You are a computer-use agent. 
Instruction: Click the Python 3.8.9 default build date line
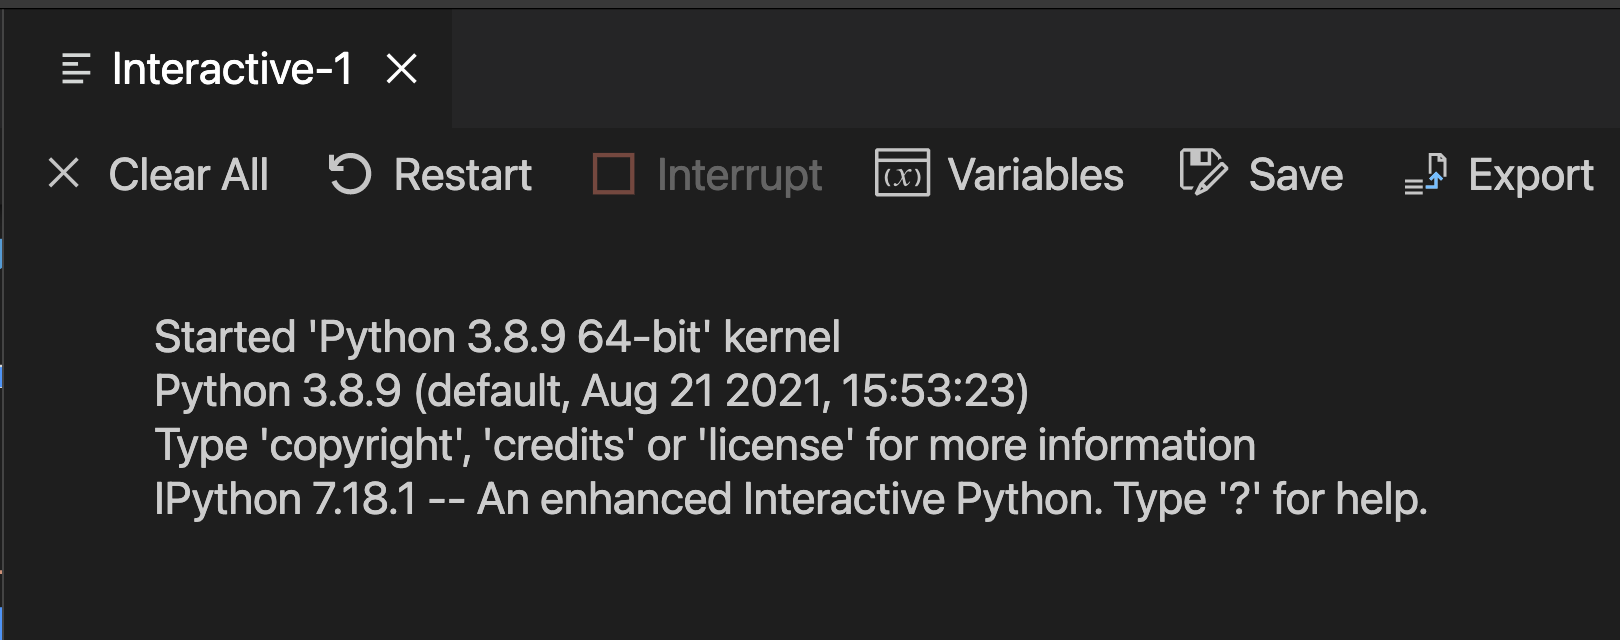pos(591,391)
